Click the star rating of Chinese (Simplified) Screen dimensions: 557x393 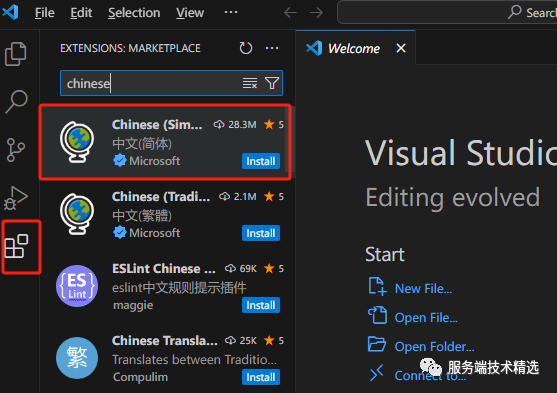point(274,125)
